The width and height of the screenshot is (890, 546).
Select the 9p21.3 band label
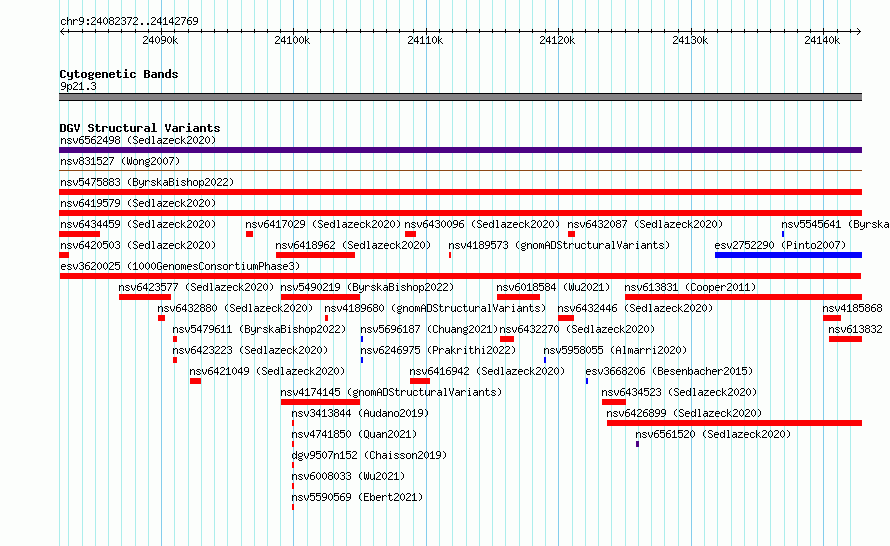coord(78,86)
